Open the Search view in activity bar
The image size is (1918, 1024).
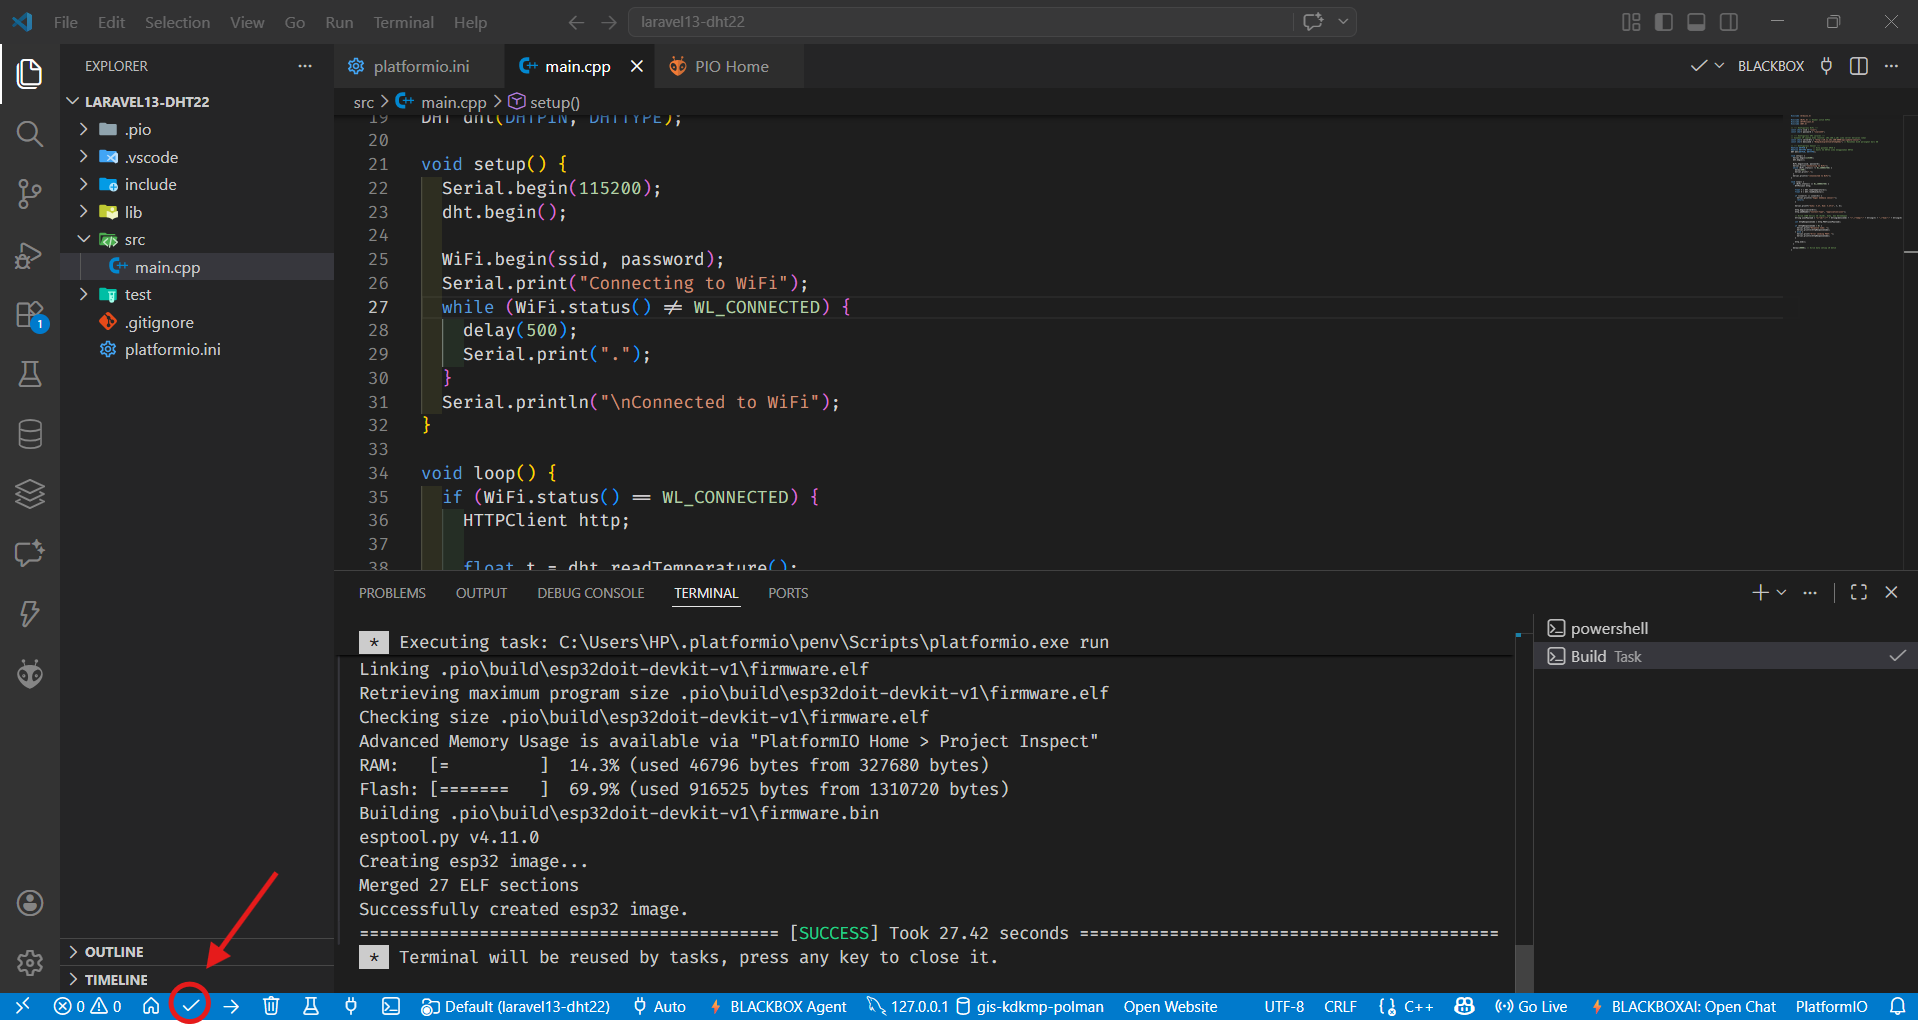(x=30, y=134)
